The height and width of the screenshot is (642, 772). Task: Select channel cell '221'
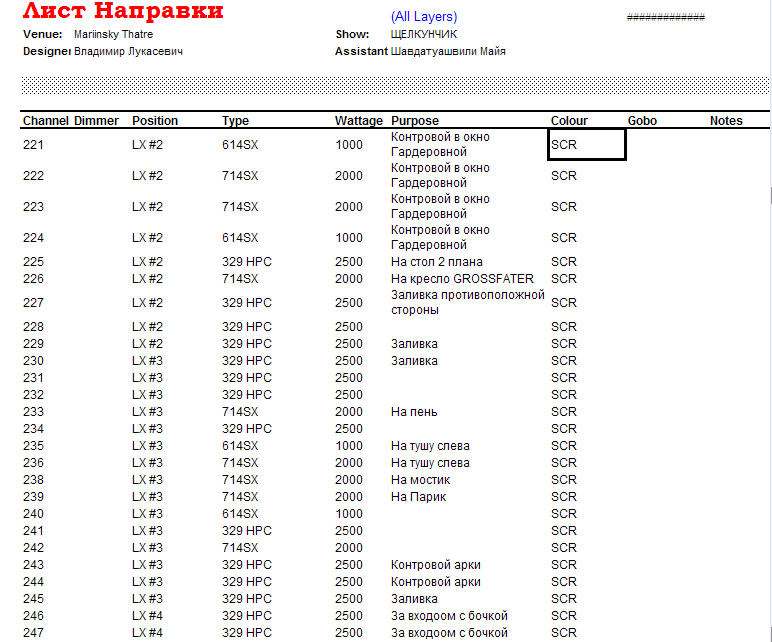33,145
